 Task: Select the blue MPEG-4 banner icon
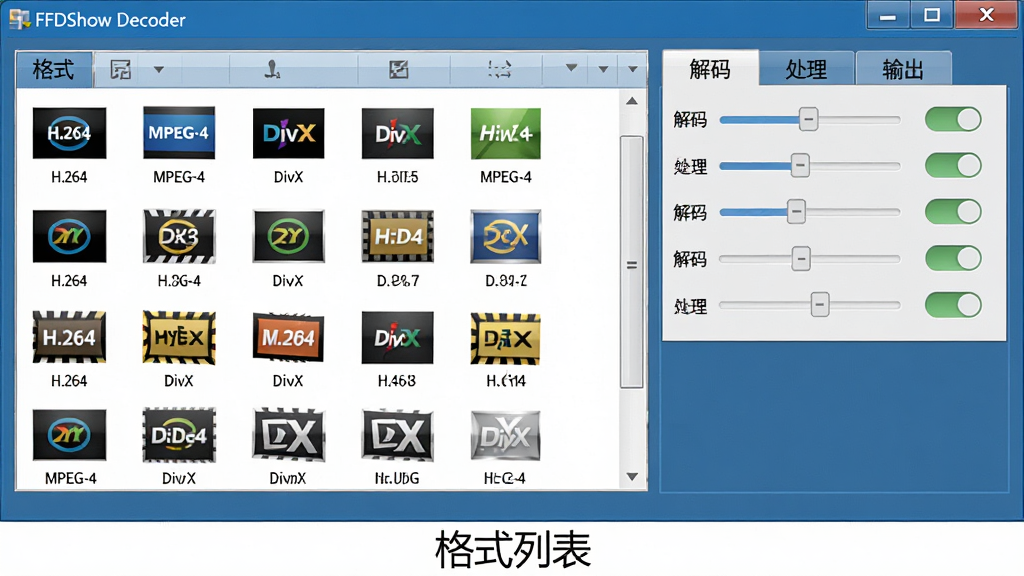[179, 133]
